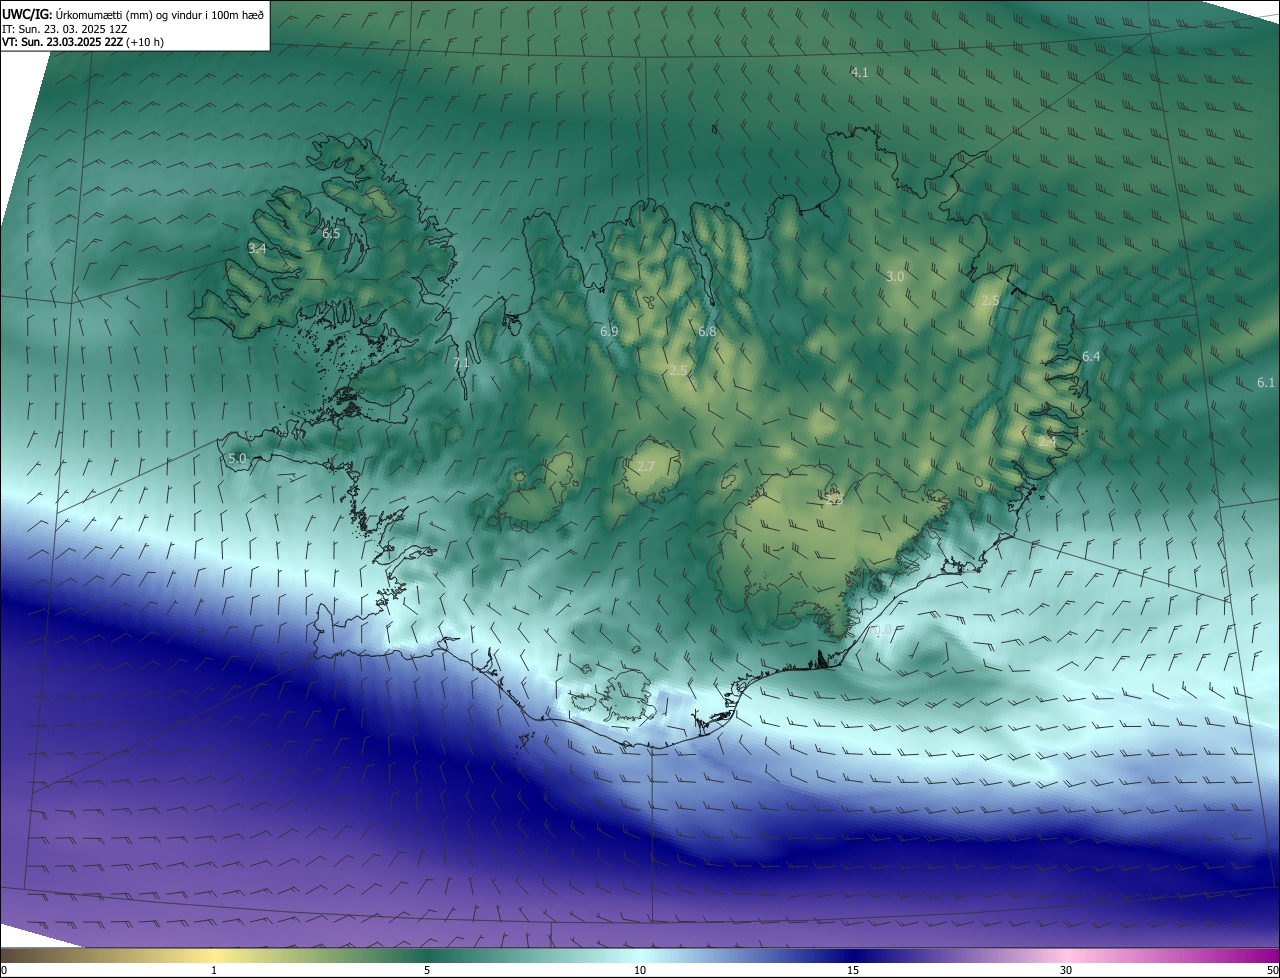Select the faint 10.0 value near the southeast coast
1280x978 pixels.
coord(880,629)
